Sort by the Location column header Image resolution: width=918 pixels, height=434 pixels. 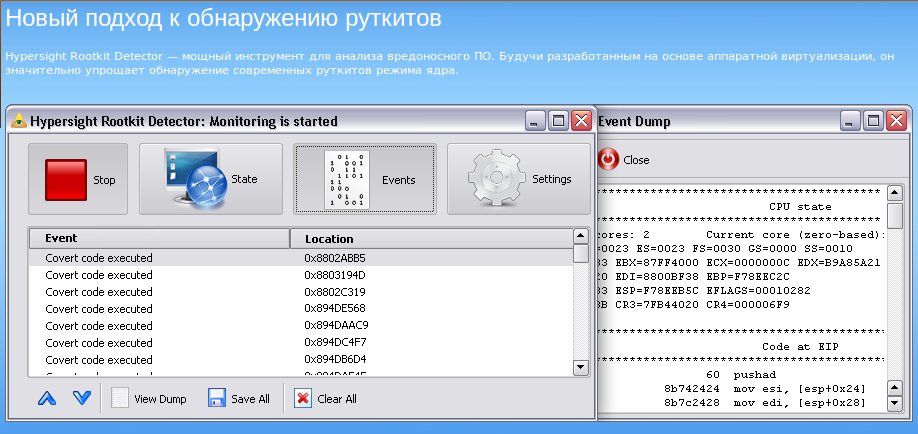pos(430,239)
